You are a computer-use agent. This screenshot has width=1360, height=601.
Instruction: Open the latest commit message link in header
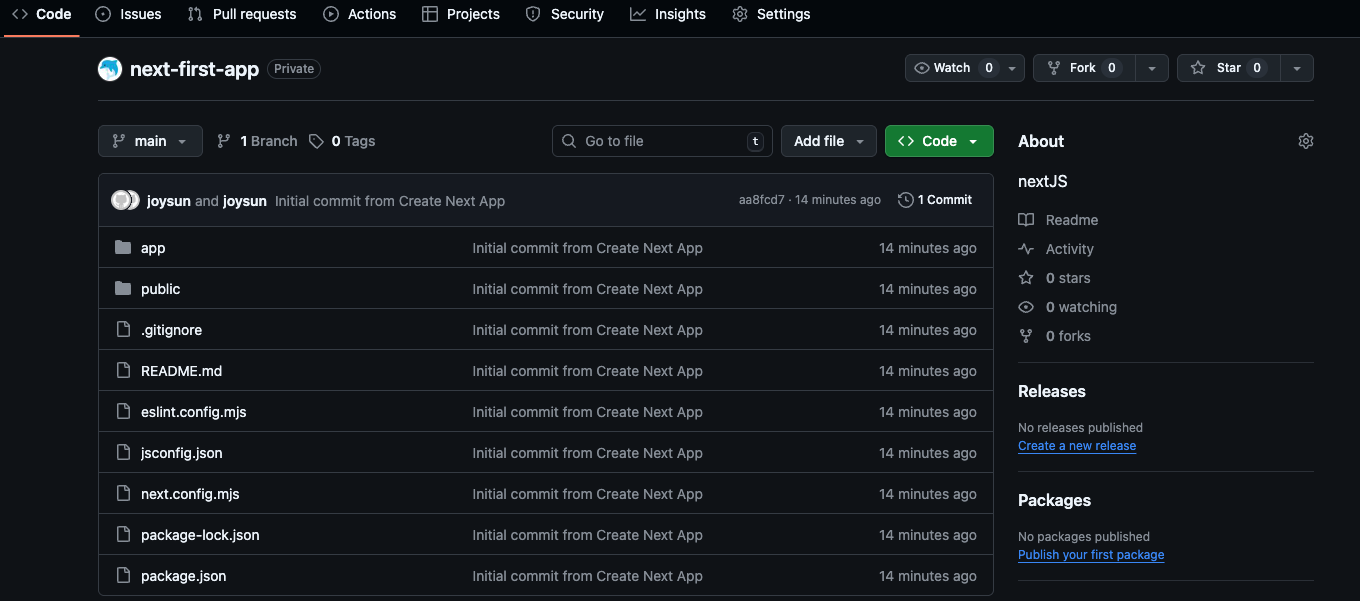tap(390, 201)
